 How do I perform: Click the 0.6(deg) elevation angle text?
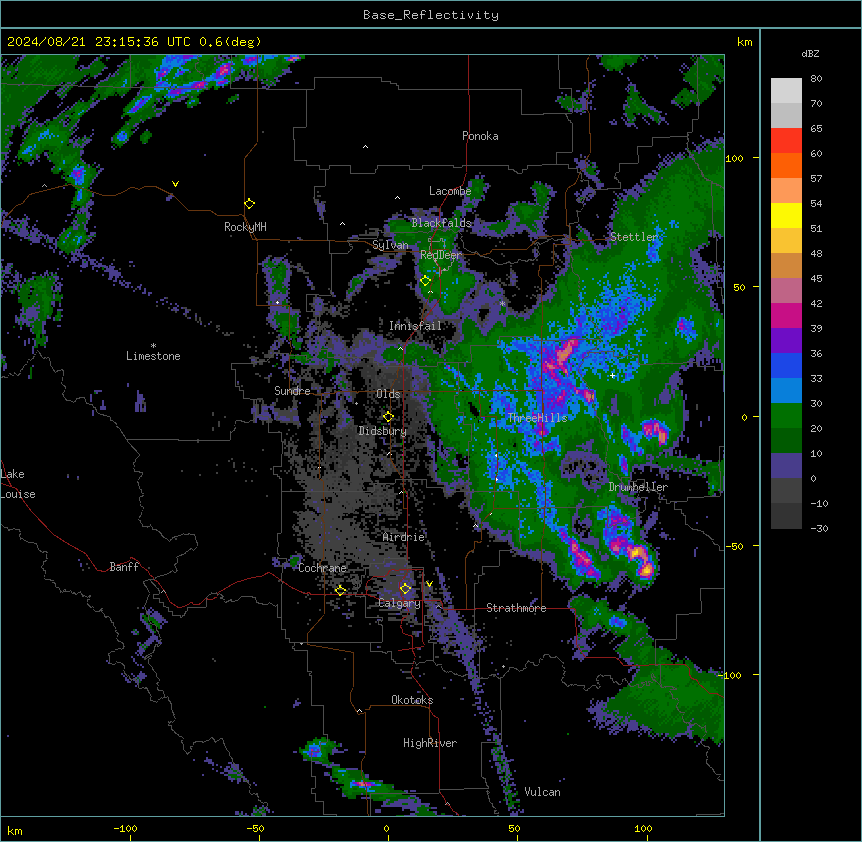230,42
